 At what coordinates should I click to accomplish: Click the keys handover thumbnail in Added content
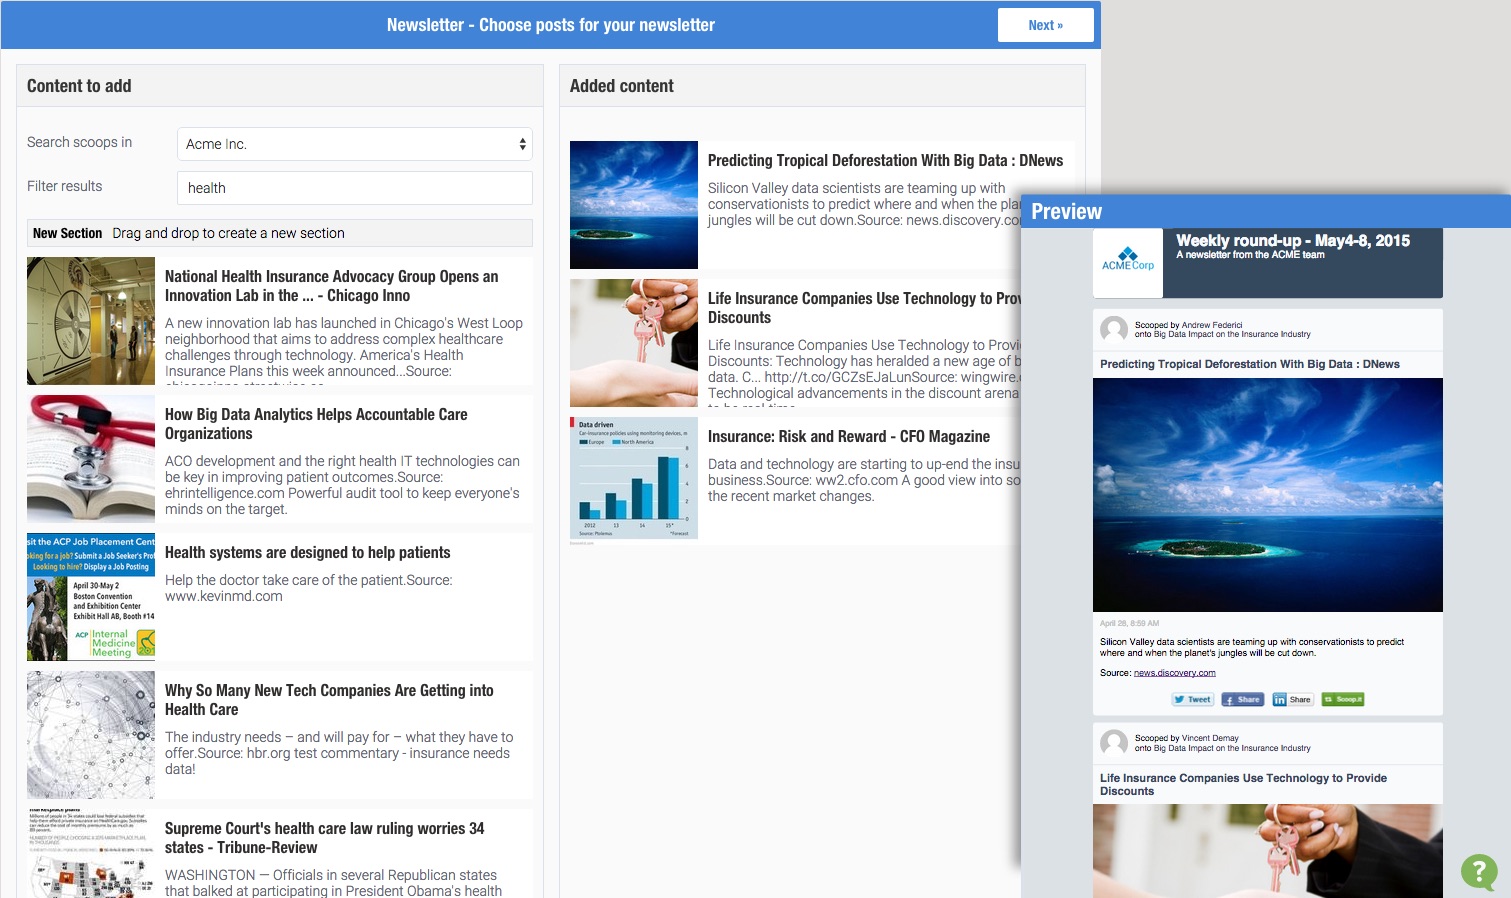click(634, 343)
